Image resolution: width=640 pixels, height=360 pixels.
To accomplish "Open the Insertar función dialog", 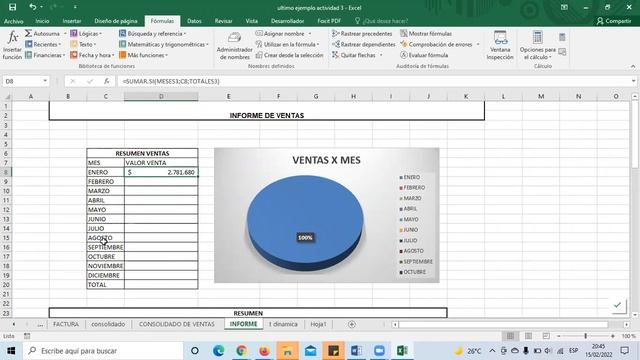I will click(12, 45).
